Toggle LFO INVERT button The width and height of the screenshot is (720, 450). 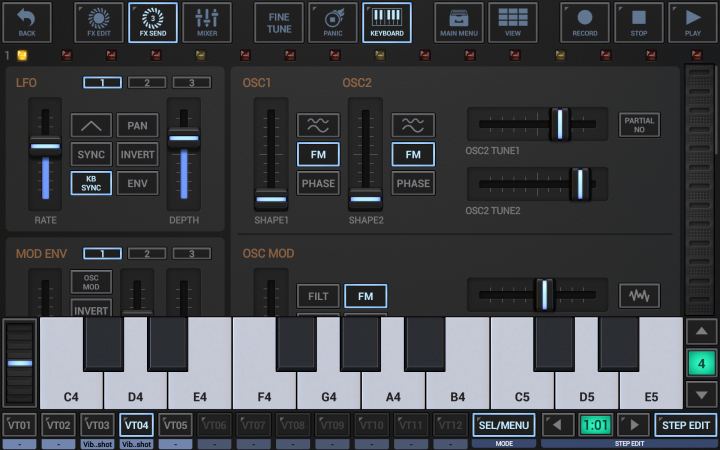tap(137, 154)
